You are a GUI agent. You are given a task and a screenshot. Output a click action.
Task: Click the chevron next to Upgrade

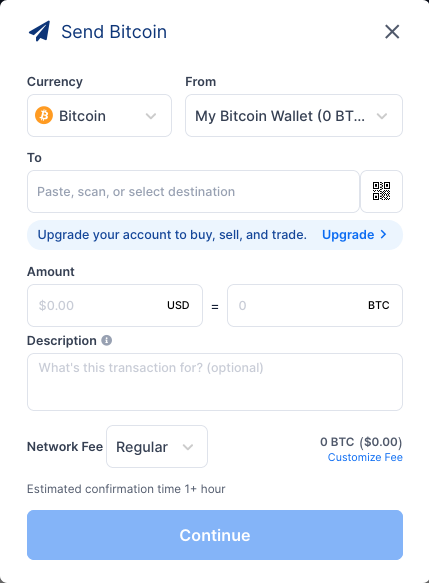pyautogui.click(x=384, y=234)
